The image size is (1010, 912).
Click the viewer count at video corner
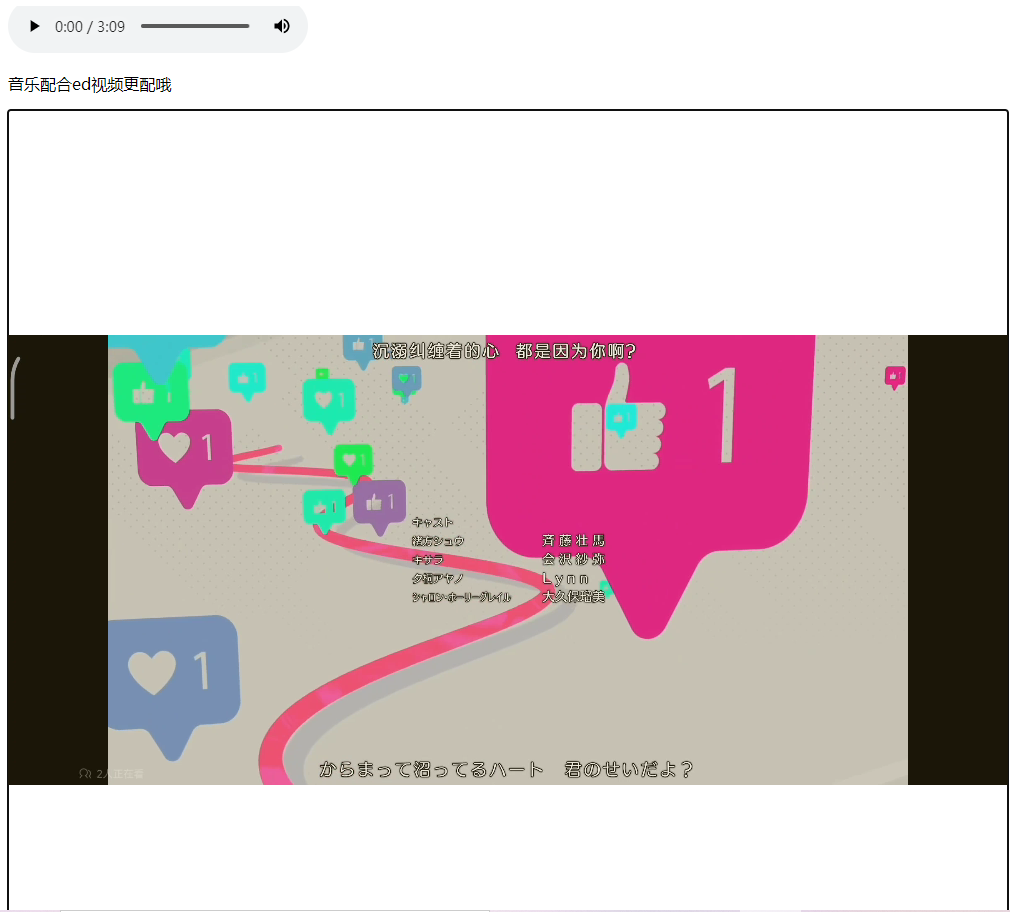coord(111,774)
